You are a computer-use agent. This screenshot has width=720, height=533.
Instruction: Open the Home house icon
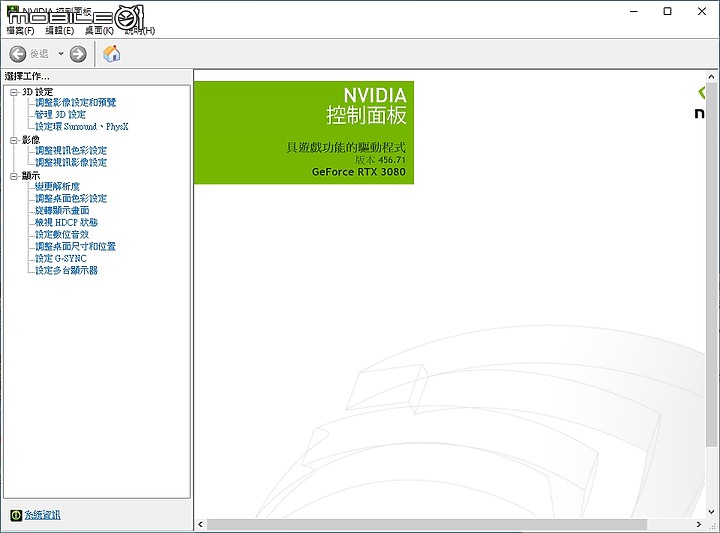(x=112, y=54)
